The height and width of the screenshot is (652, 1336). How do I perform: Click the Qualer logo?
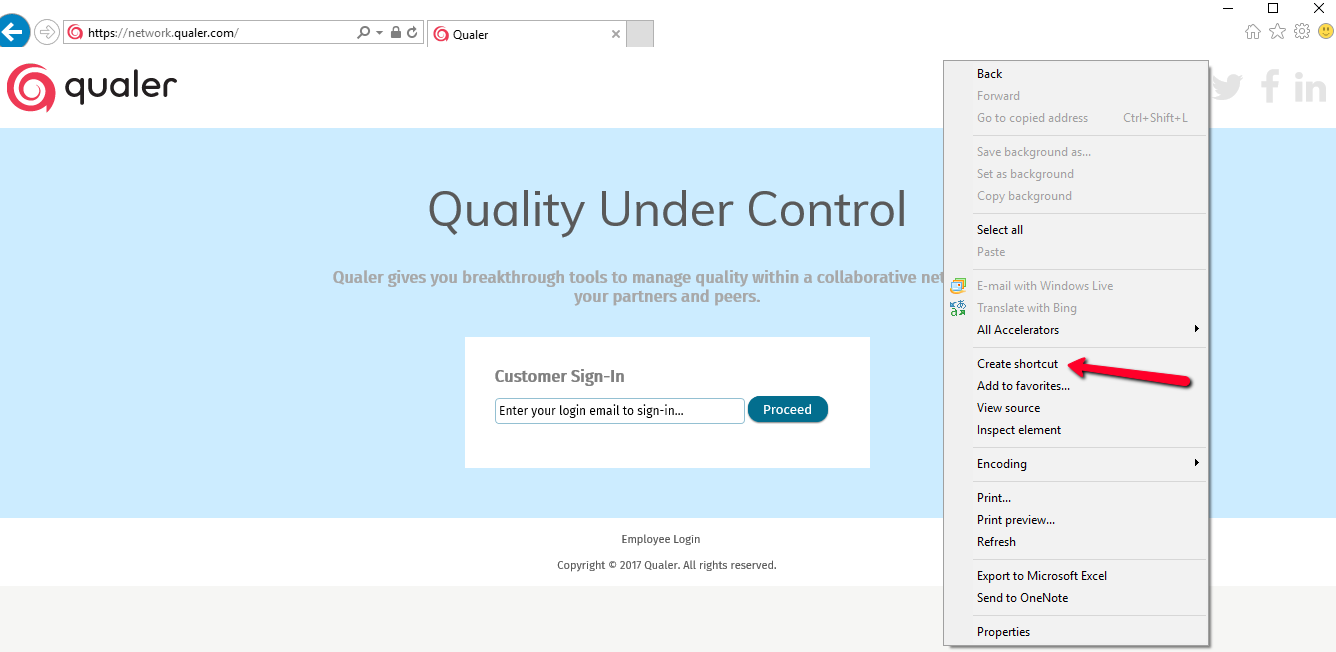pos(92,88)
